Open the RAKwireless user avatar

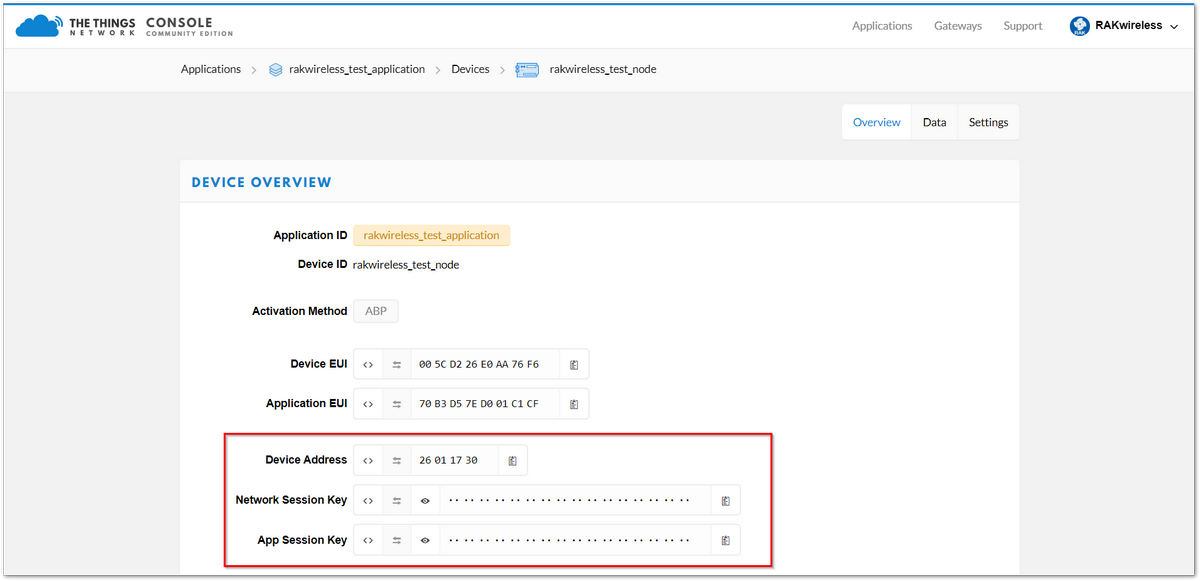click(x=1079, y=26)
